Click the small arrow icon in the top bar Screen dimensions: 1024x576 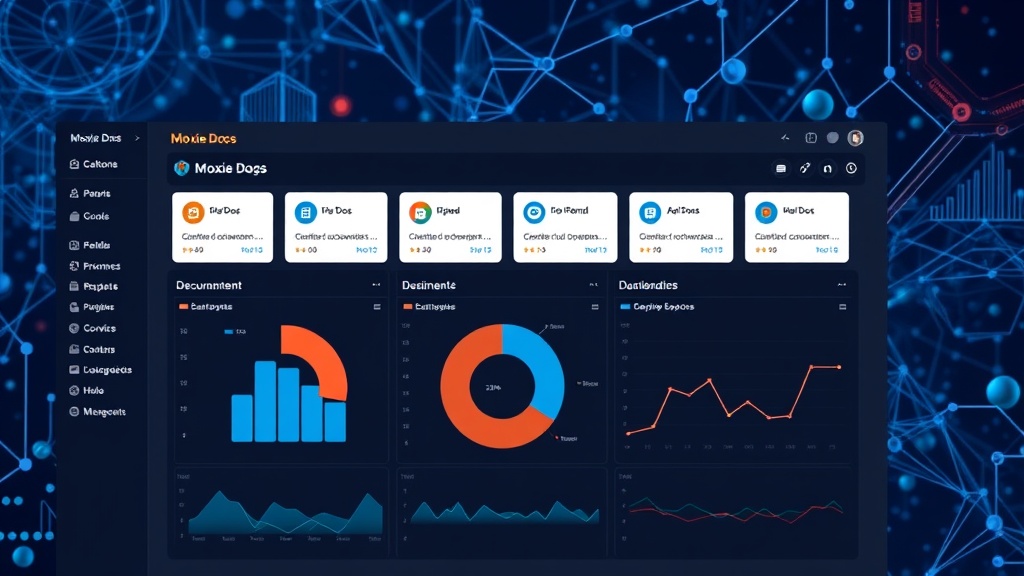click(785, 138)
